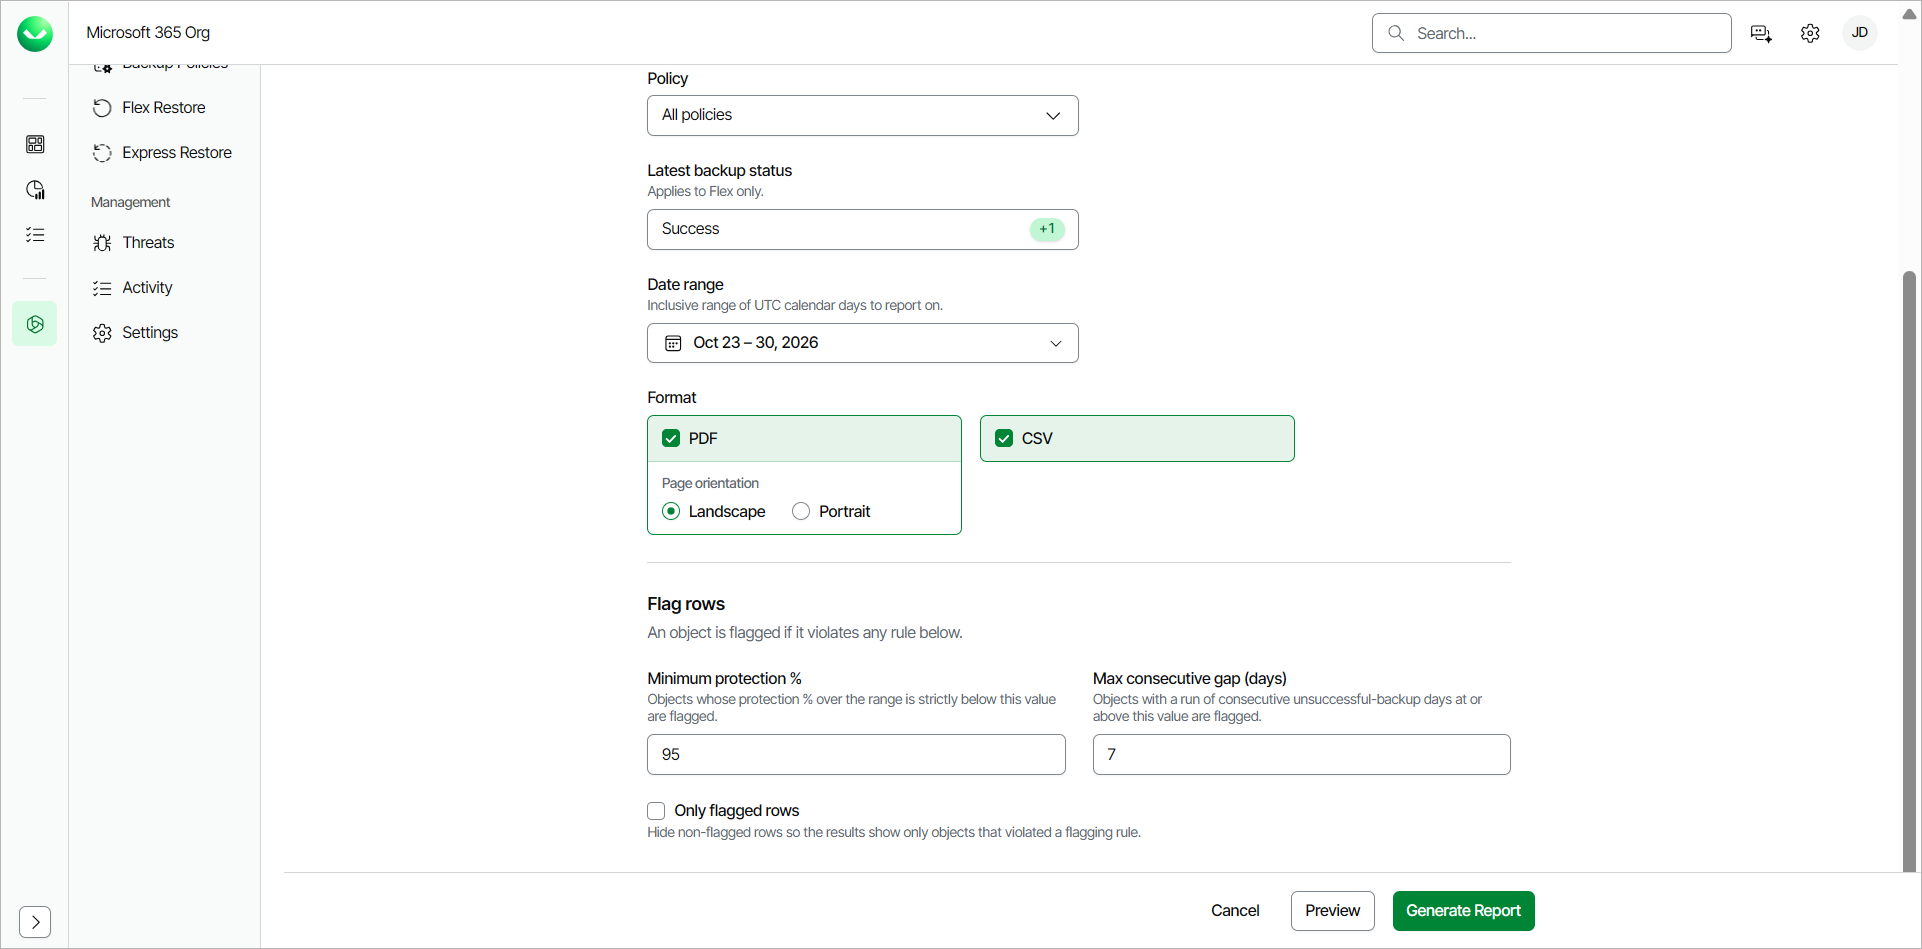Open the task list icon in rail
This screenshot has width=1922, height=949.
[35, 235]
